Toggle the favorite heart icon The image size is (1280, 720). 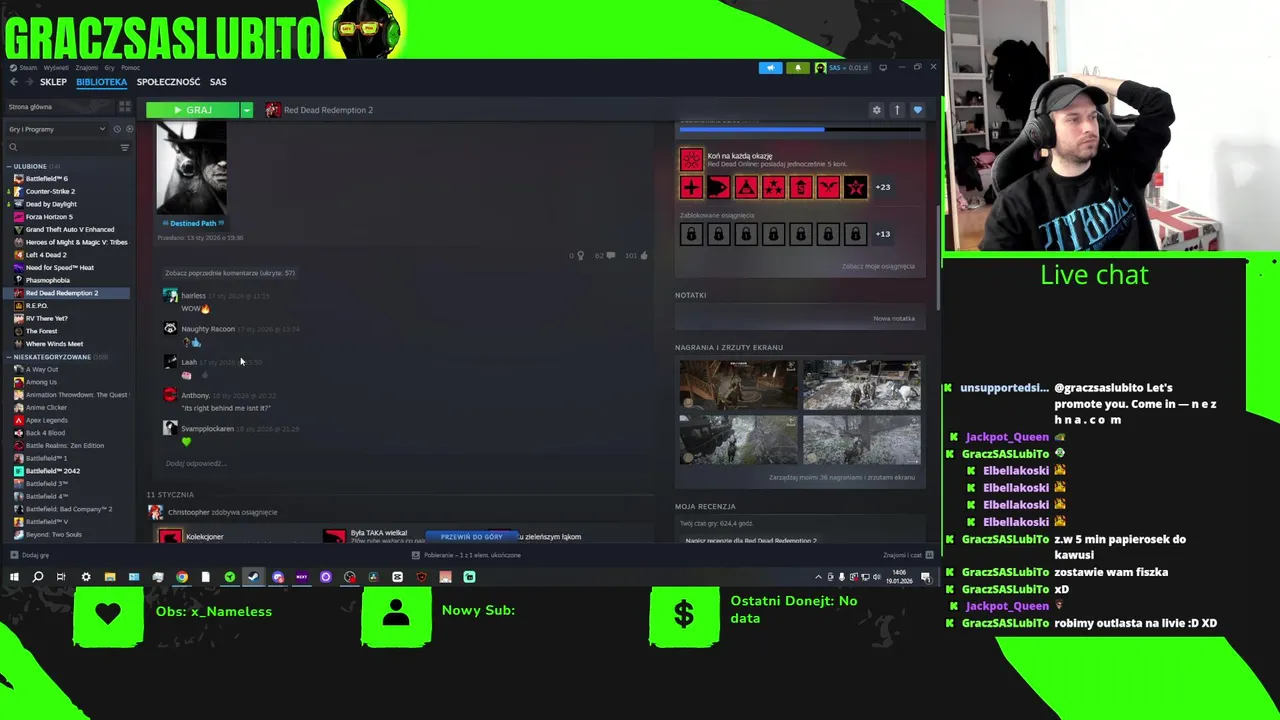(917, 110)
